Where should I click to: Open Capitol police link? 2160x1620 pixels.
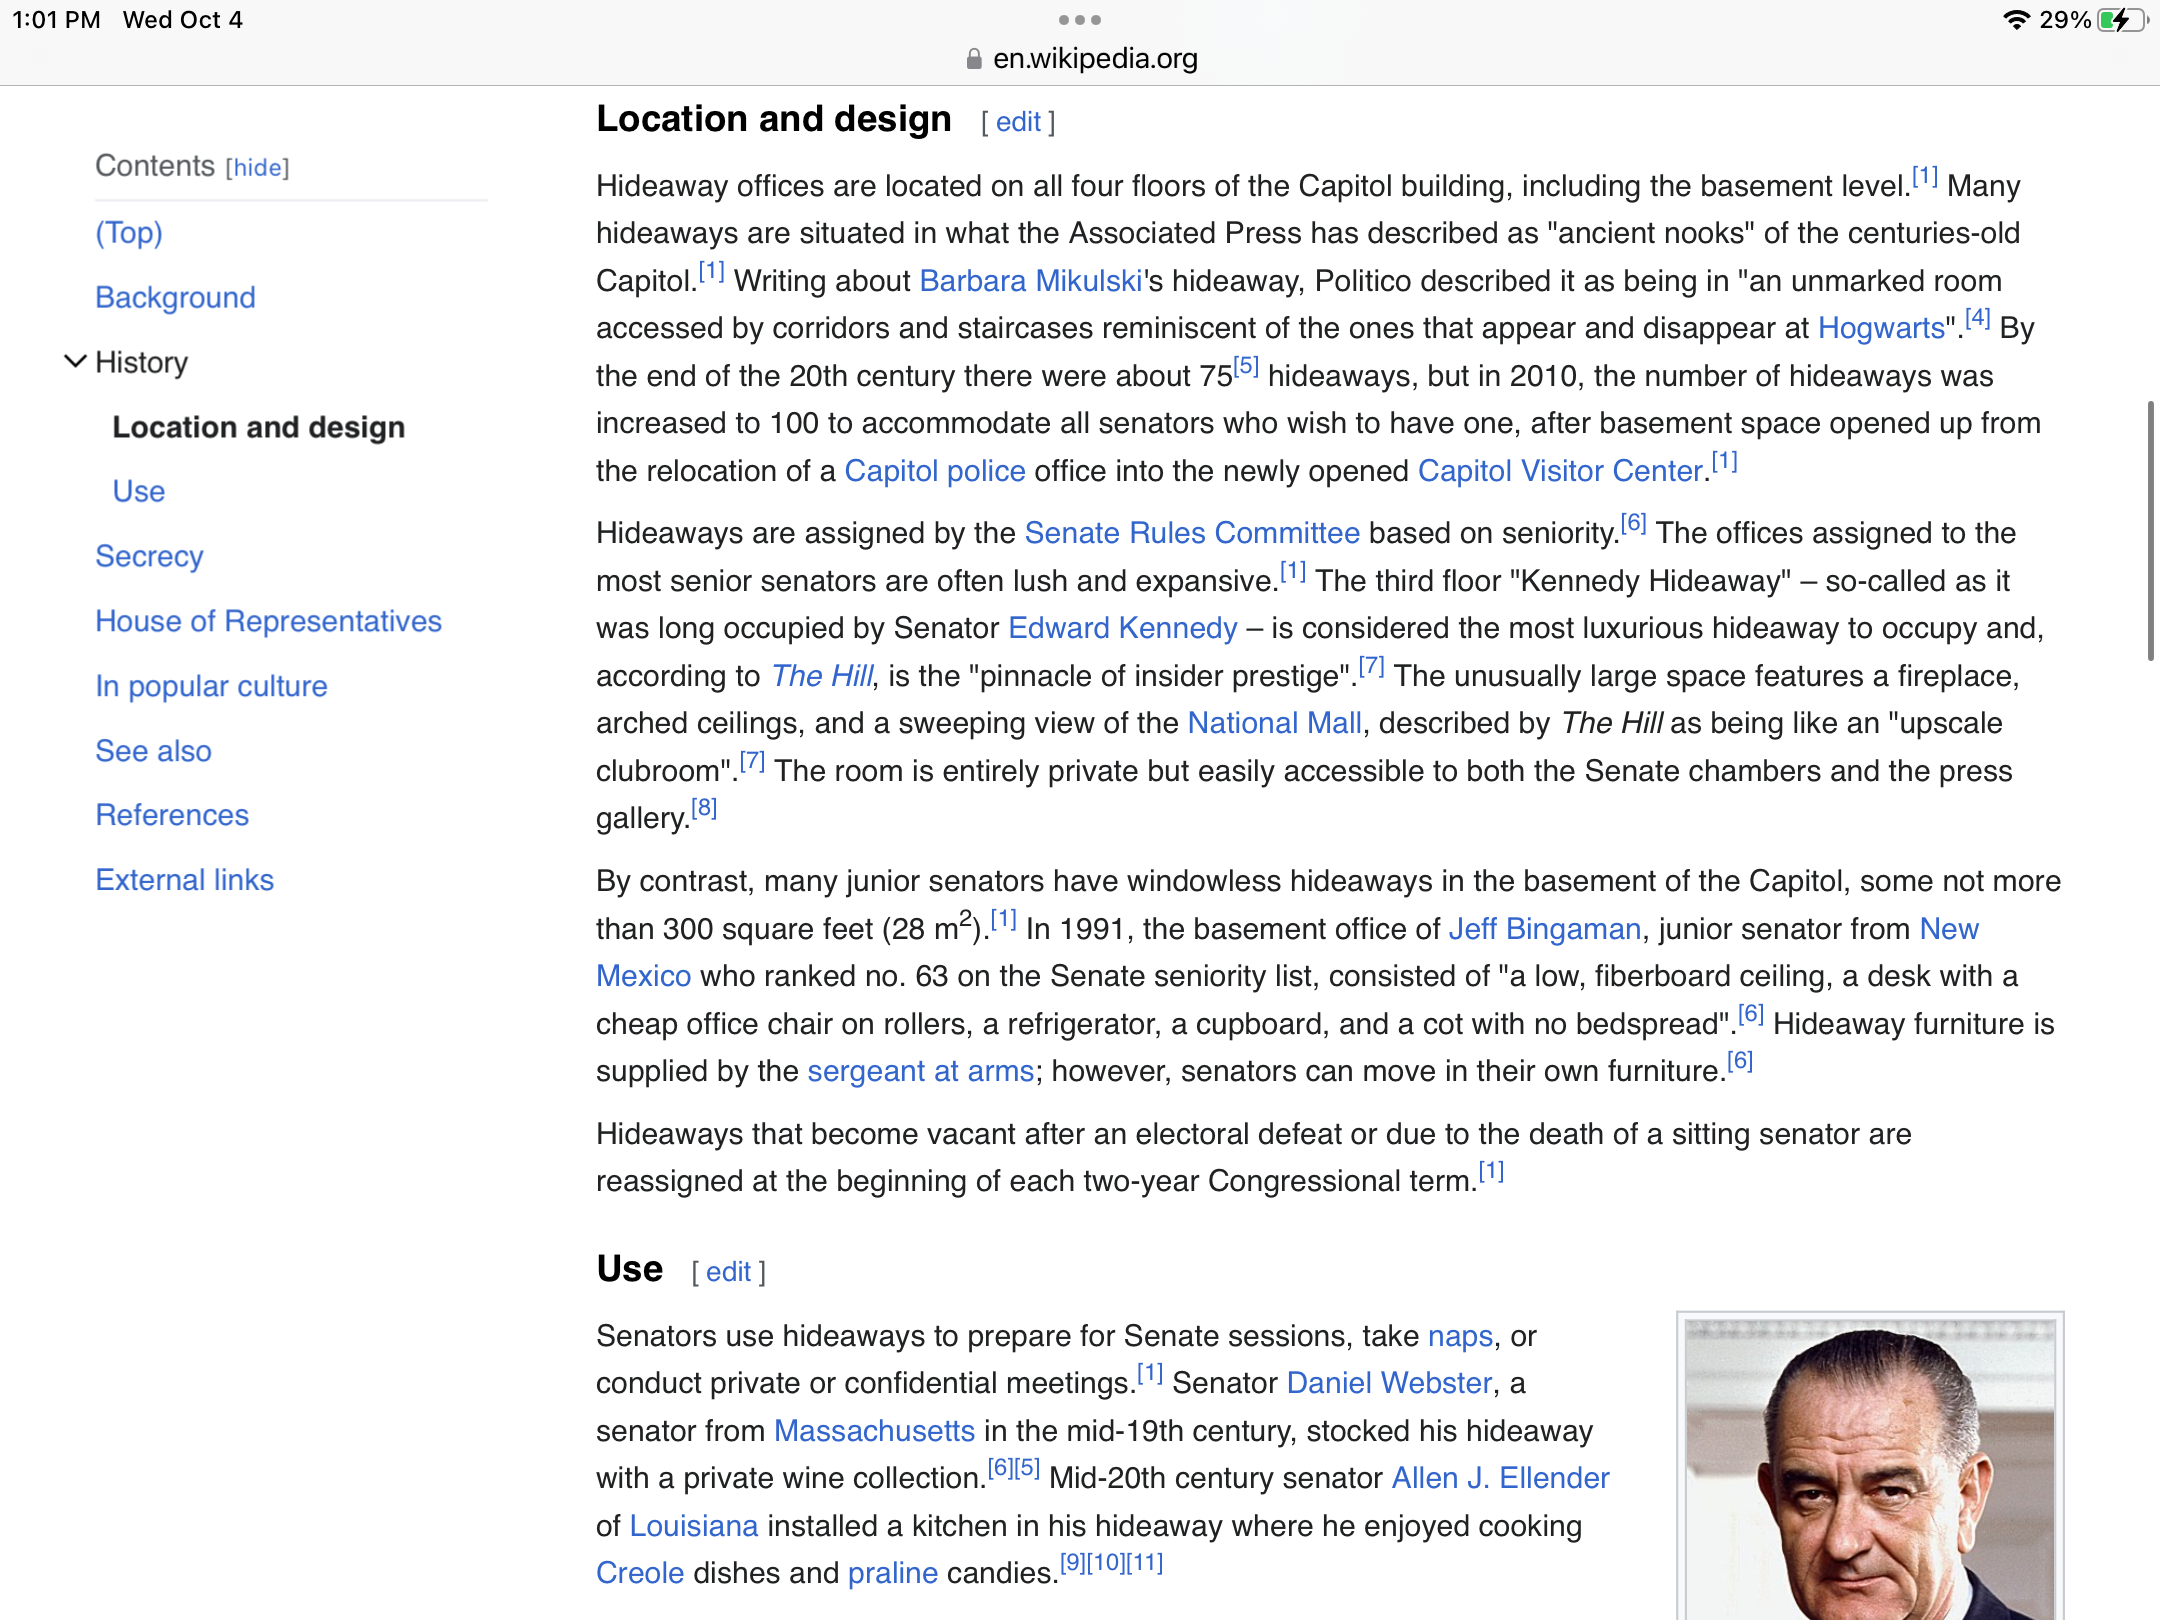(935, 471)
